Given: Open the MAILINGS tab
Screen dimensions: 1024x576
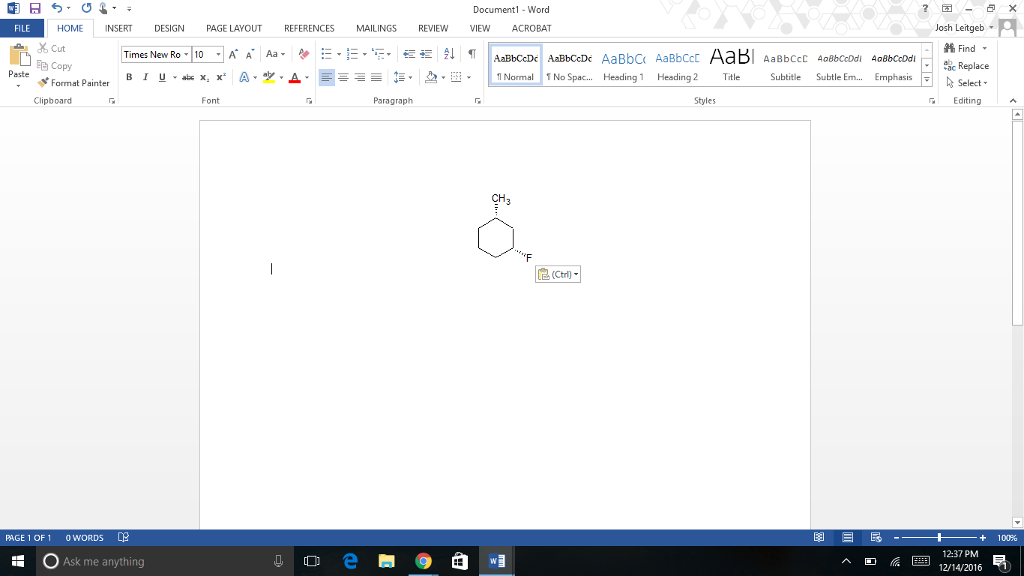Looking at the screenshot, I should 376,28.
